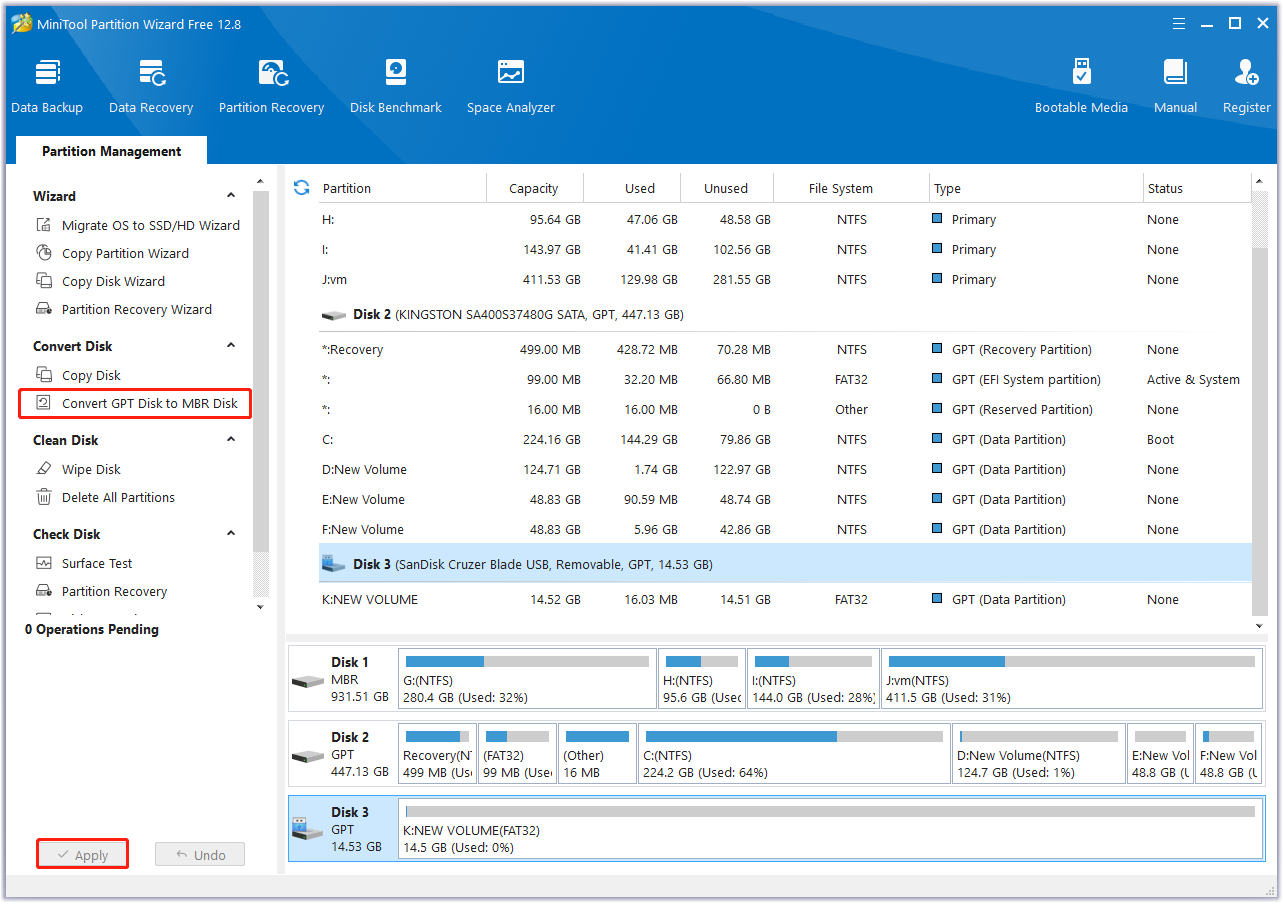Collapse the Convert Disk section
The height and width of the screenshot is (904, 1283).
[231, 346]
